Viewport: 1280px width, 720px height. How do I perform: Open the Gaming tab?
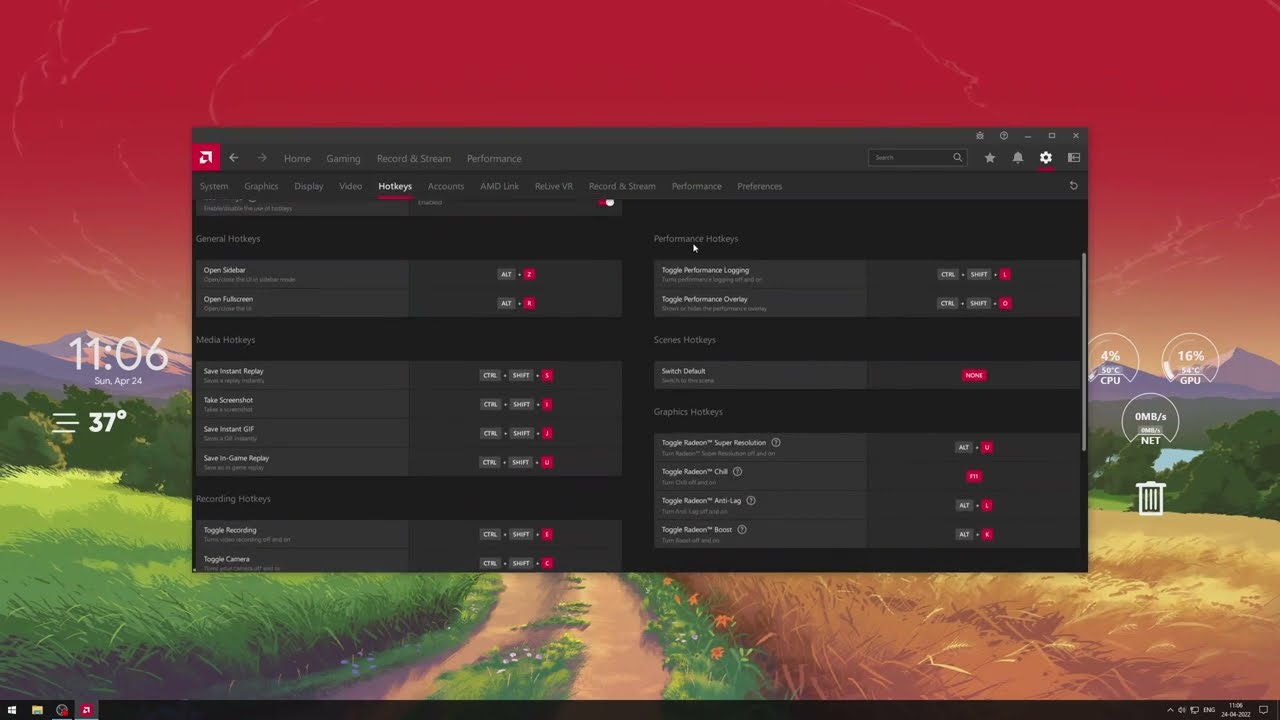tap(343, 158)
